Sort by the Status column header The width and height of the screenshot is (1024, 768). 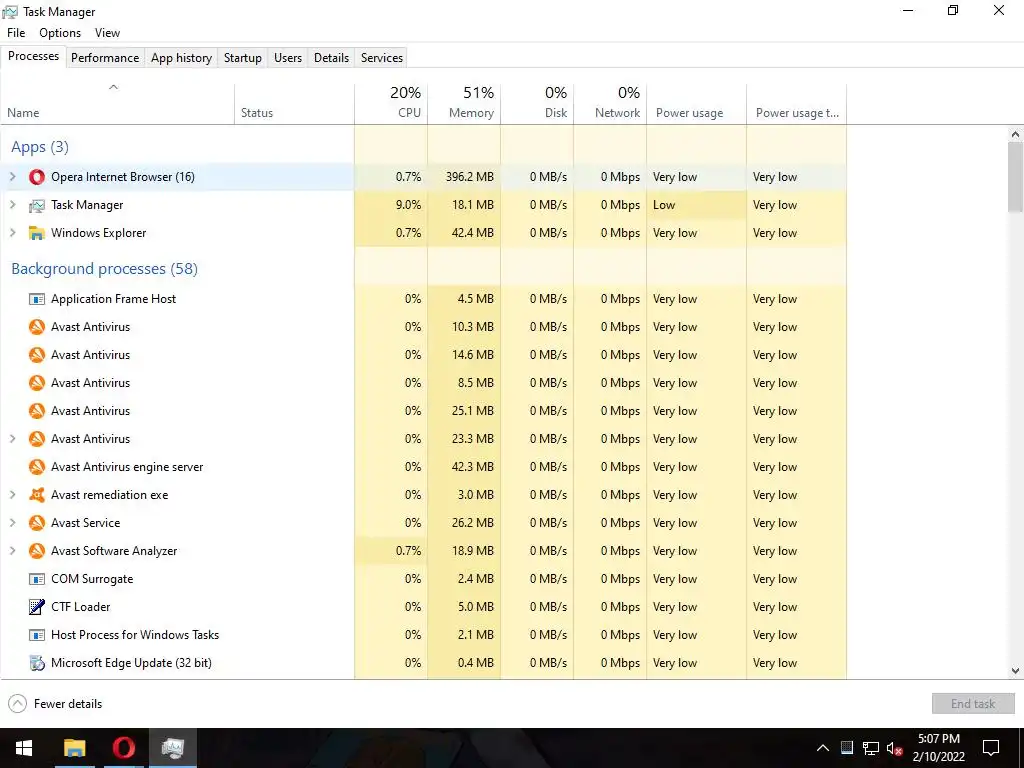[x=295, y=103]
